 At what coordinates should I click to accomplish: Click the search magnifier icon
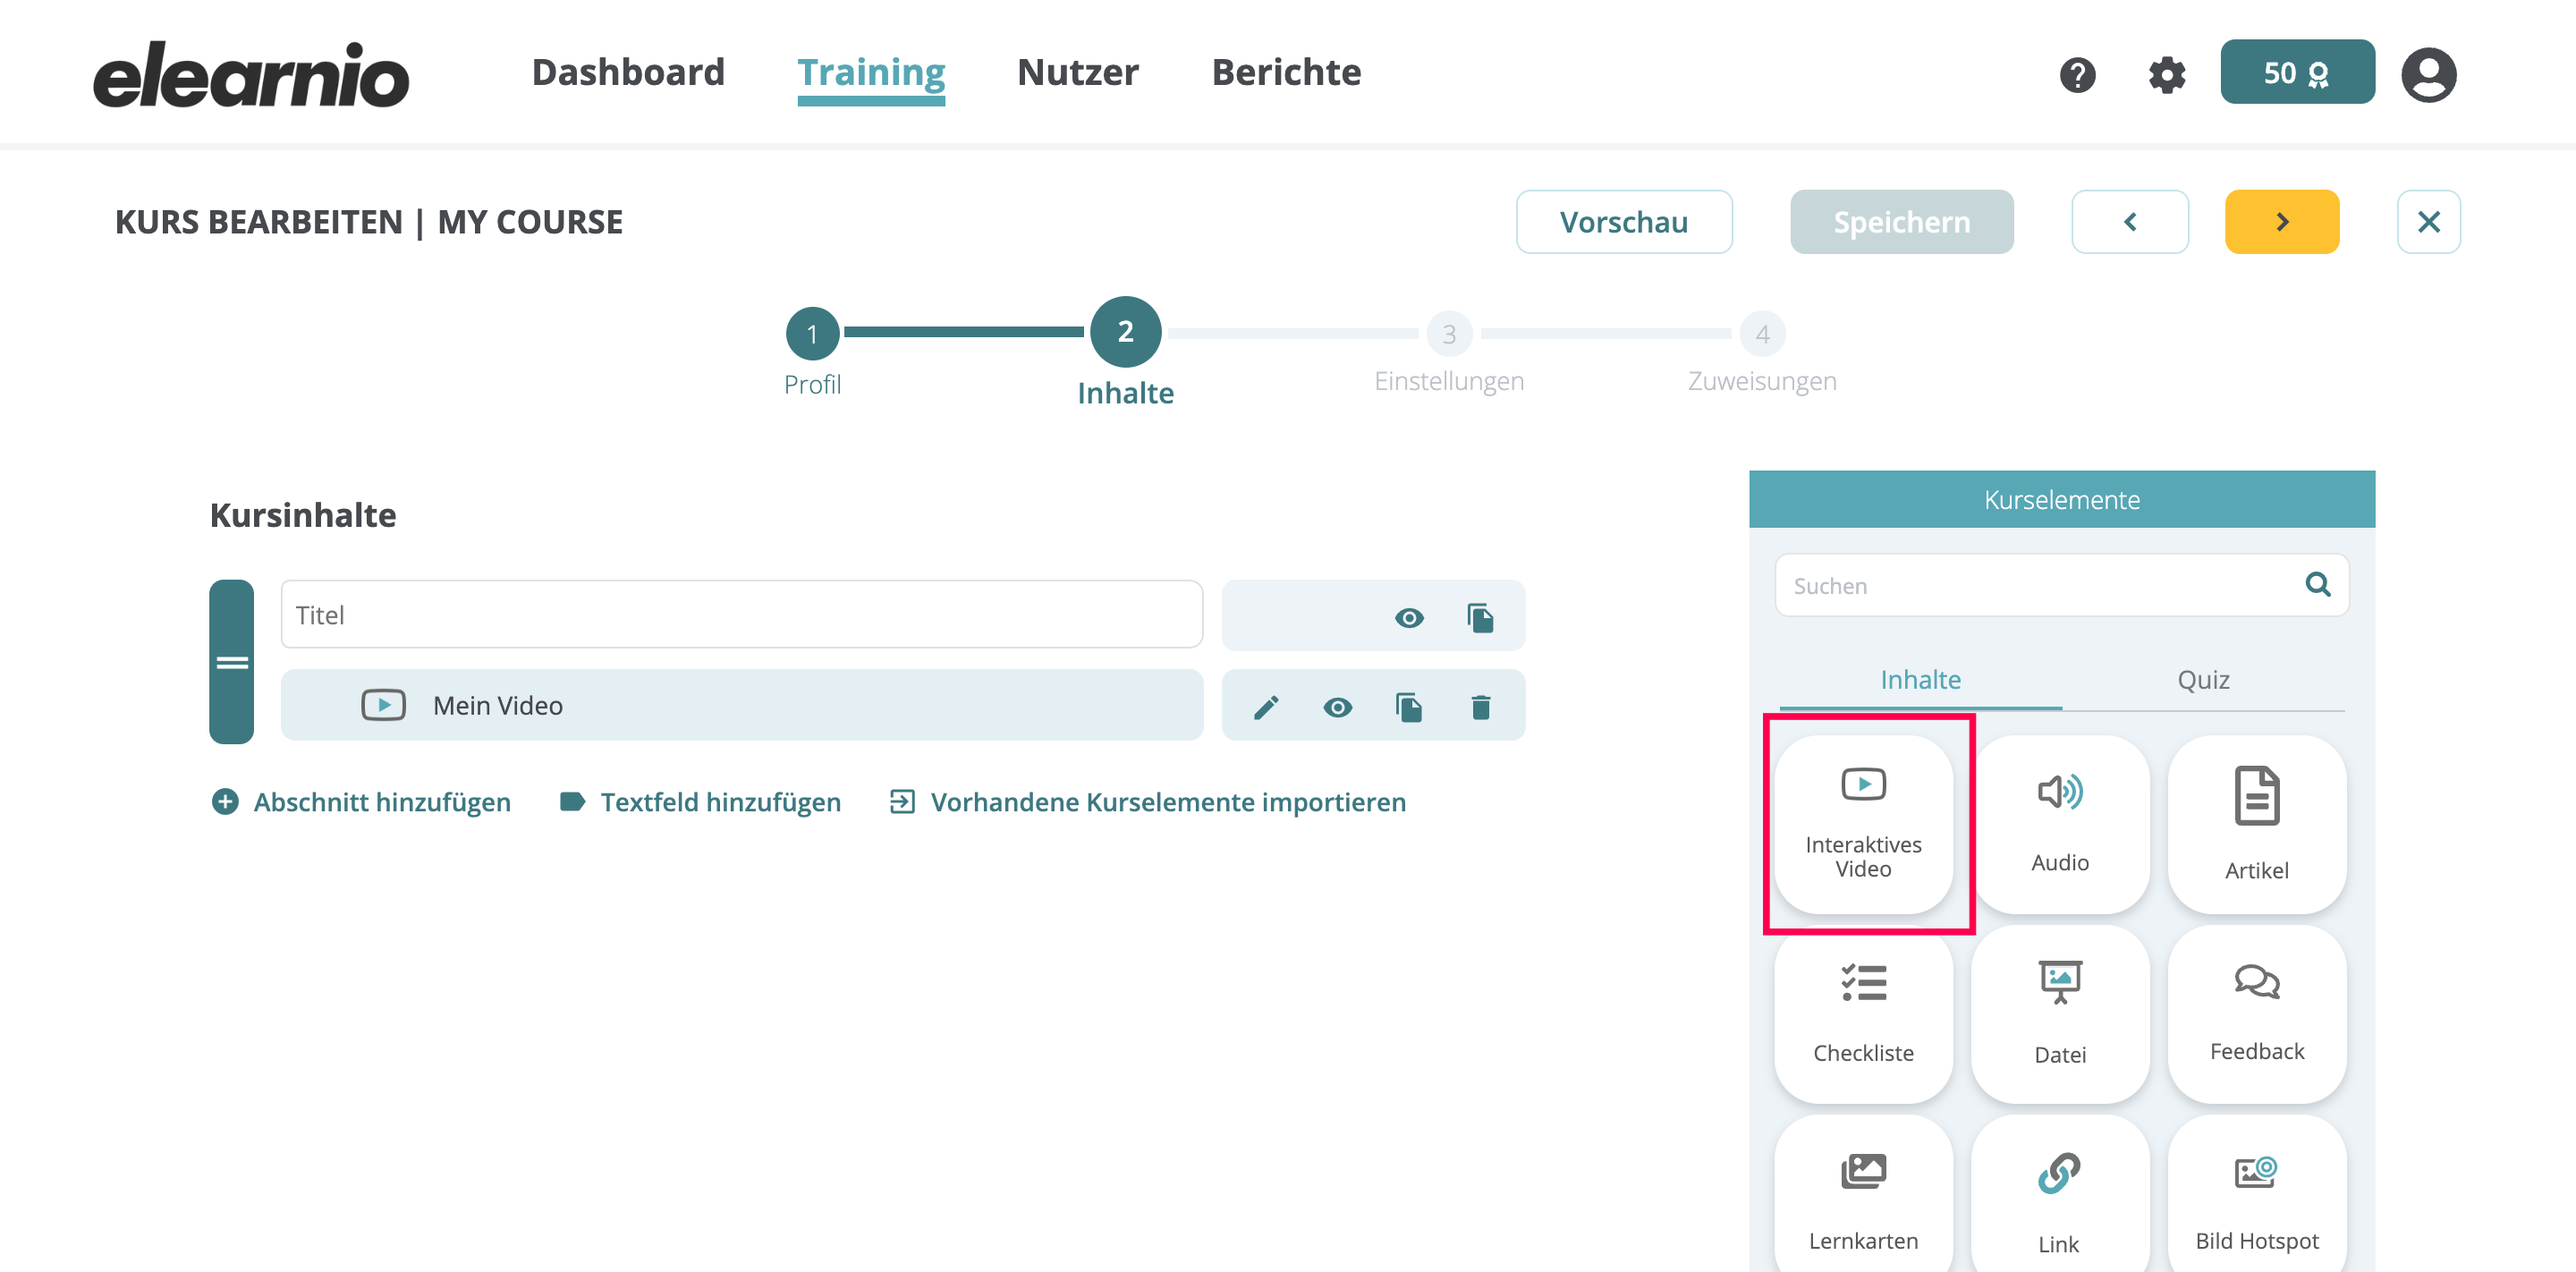click(2317, 584)
